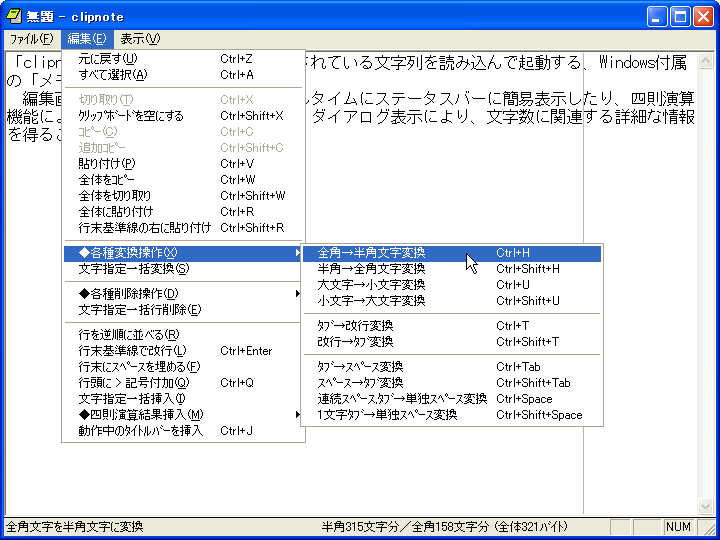Image resolution: width=720 pixels, height=540 pixels.
Task: Choose スペース→タブ変換 item
Action: pos(452,383)
